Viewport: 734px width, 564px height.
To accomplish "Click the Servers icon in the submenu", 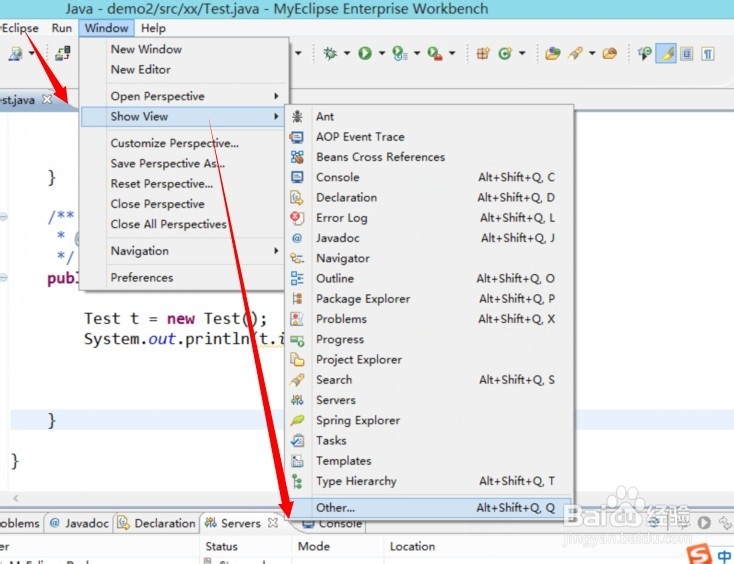I will [297, 400].
